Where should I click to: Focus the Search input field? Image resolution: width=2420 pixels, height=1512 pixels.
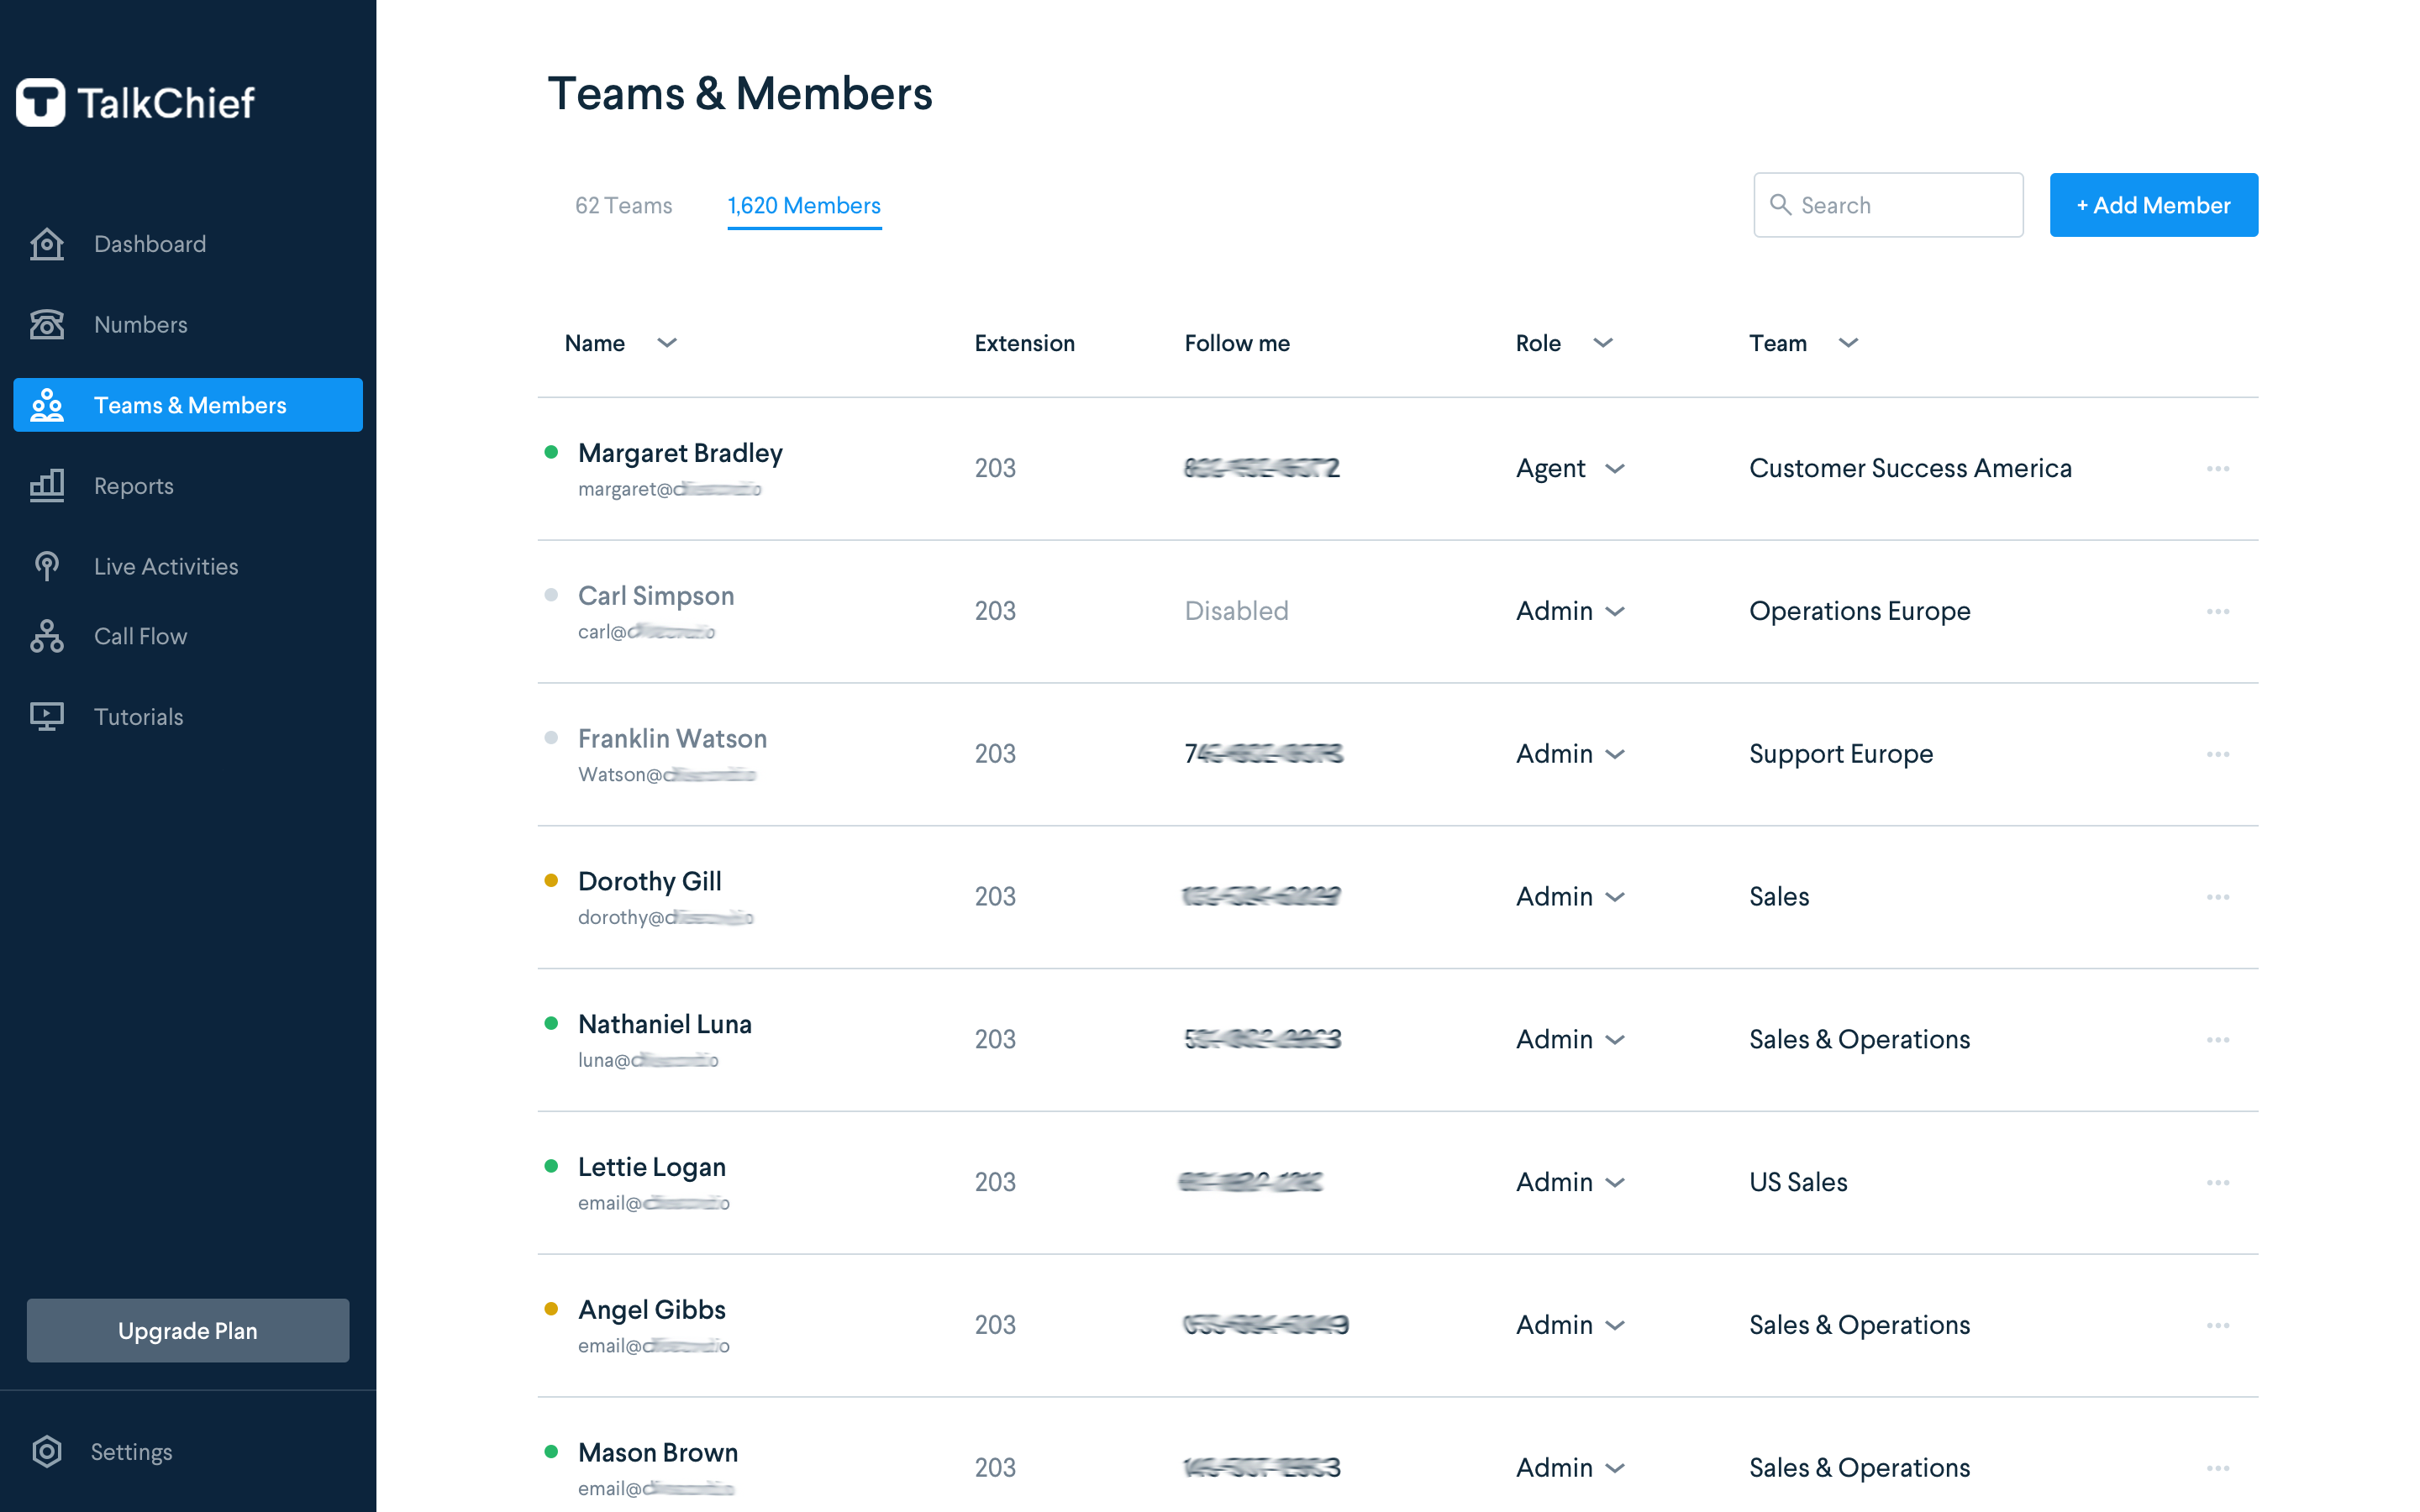pyautogui.click(x=1905, y=205)
